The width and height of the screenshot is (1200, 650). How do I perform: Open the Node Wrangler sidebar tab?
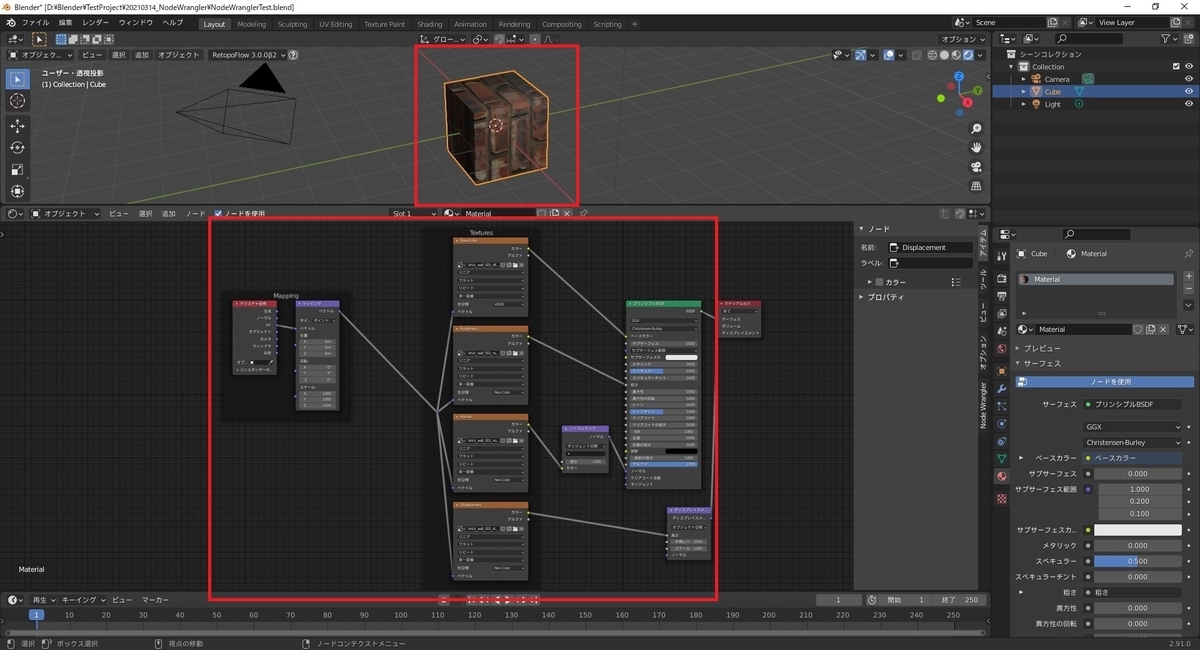click(983, 405)
